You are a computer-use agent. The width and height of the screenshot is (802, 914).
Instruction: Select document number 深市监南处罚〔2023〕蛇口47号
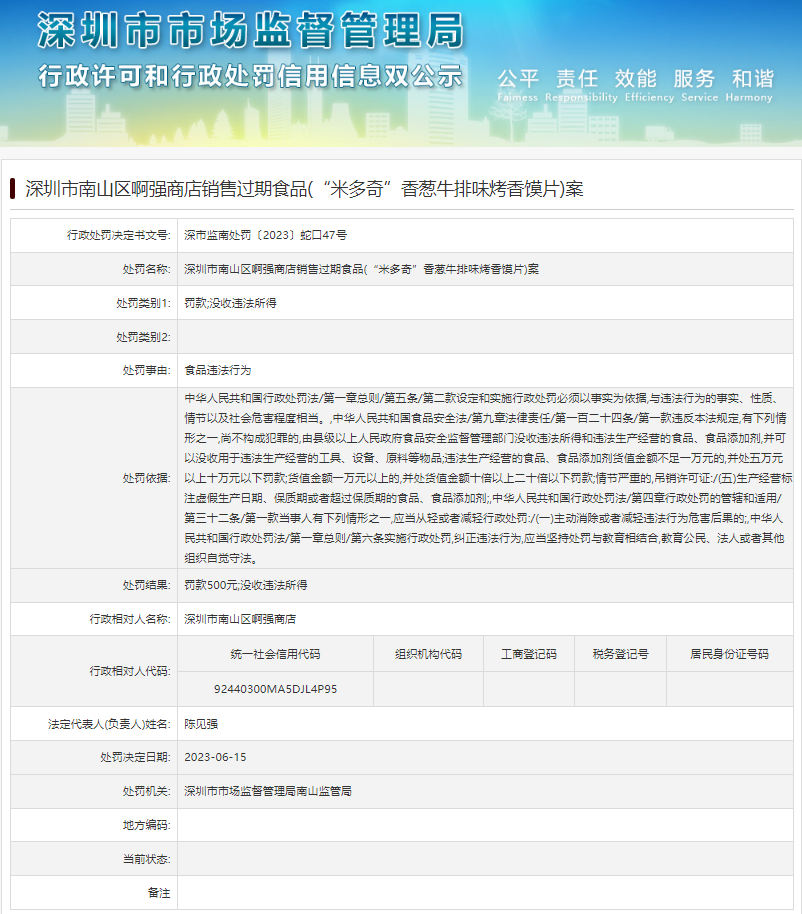266,235
